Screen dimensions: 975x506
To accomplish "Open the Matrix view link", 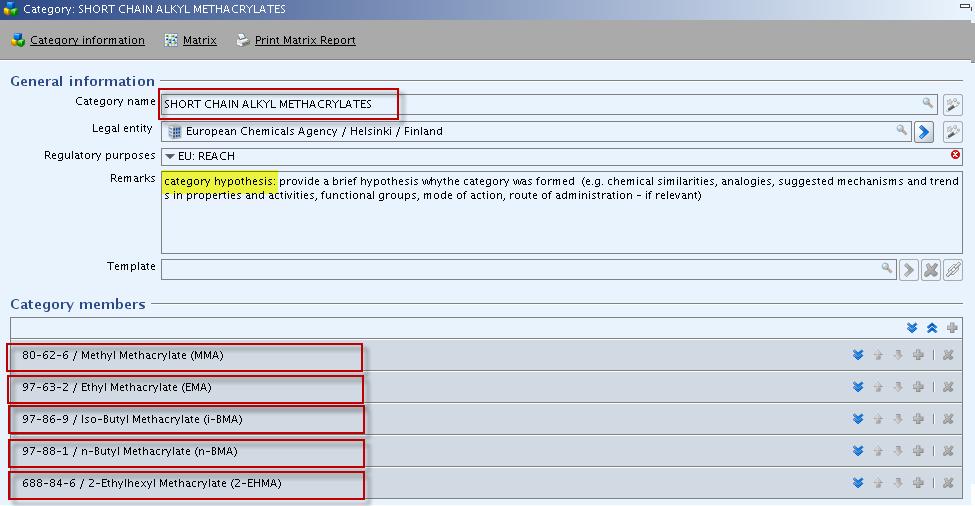I will coord(200,40).
